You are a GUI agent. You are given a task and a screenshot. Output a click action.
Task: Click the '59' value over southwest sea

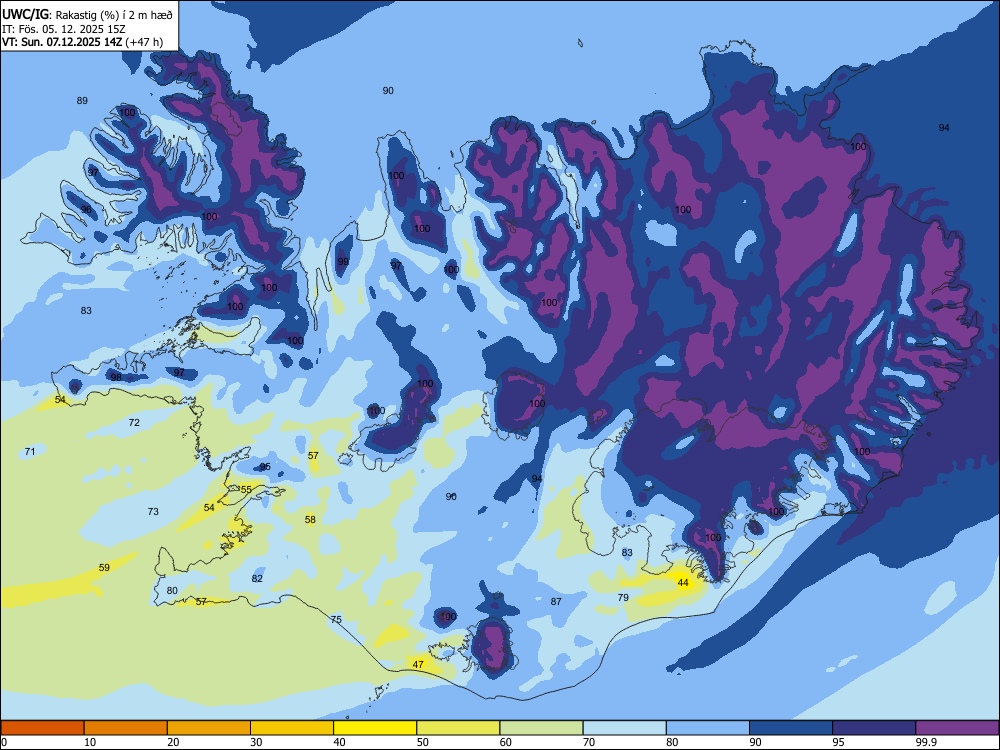[x=104, y=567]
